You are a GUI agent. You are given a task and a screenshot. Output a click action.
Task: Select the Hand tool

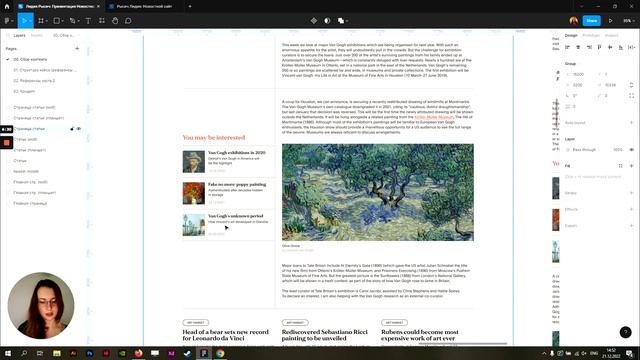click(x=115, y=21)
